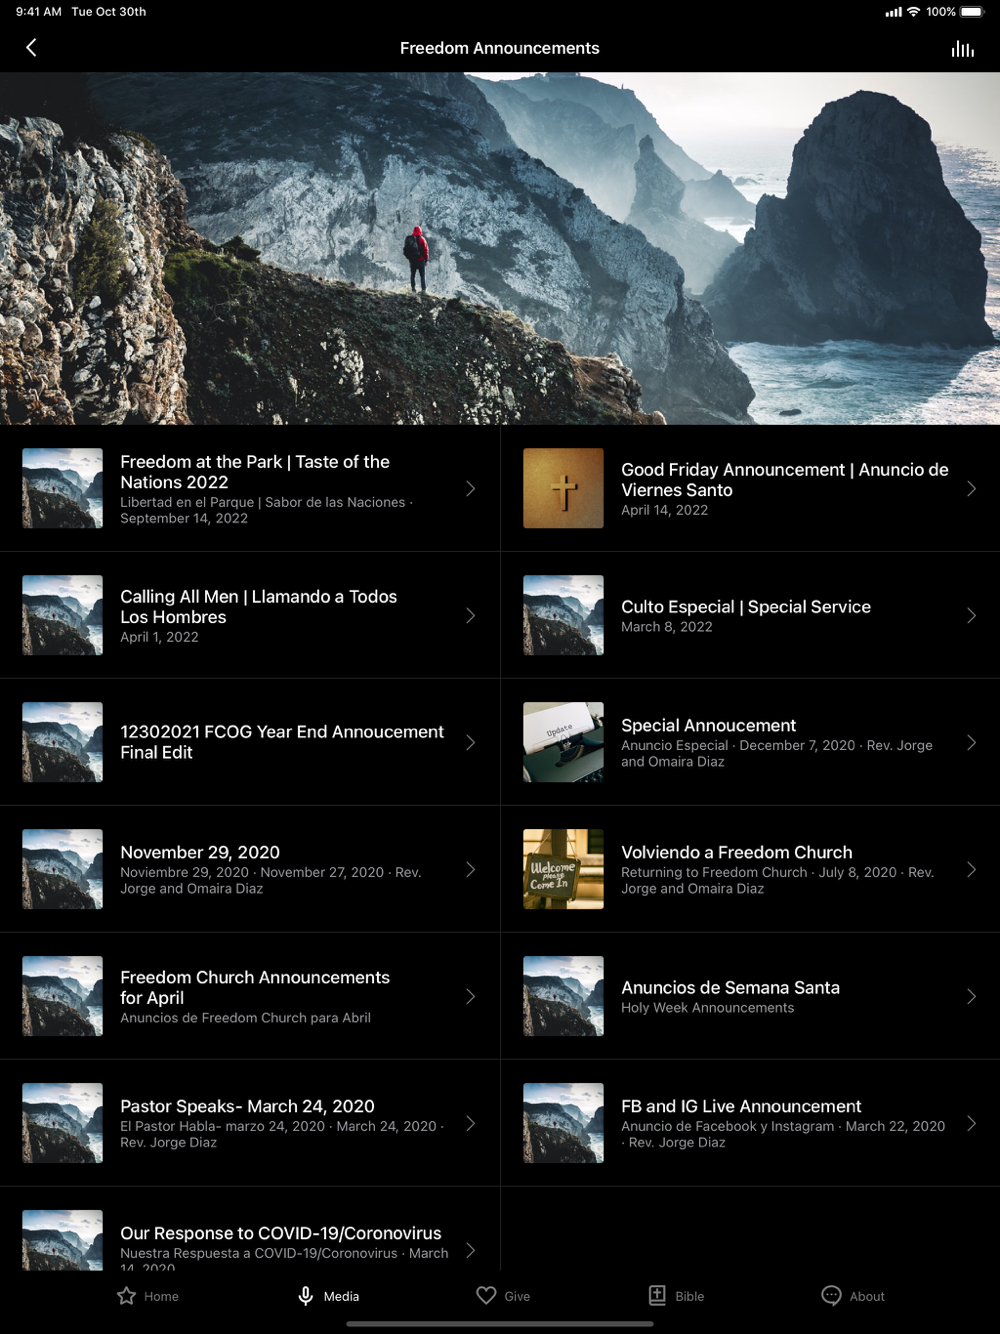Open '12302021 FCOG Year End Annoucement' title
1000x1334 pixels.
tap(282, 742)
